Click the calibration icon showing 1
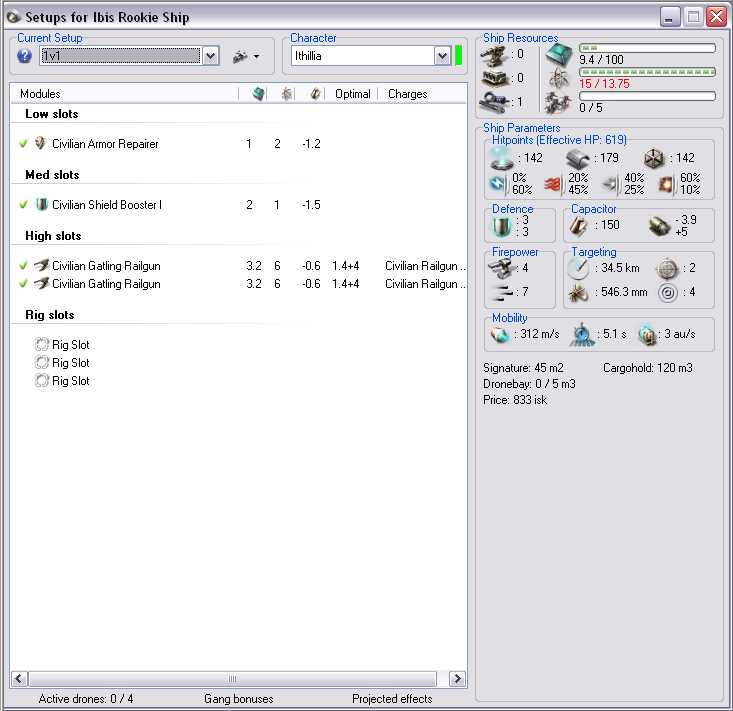Viewport: 733px width, 711px height. coord(495,101)
